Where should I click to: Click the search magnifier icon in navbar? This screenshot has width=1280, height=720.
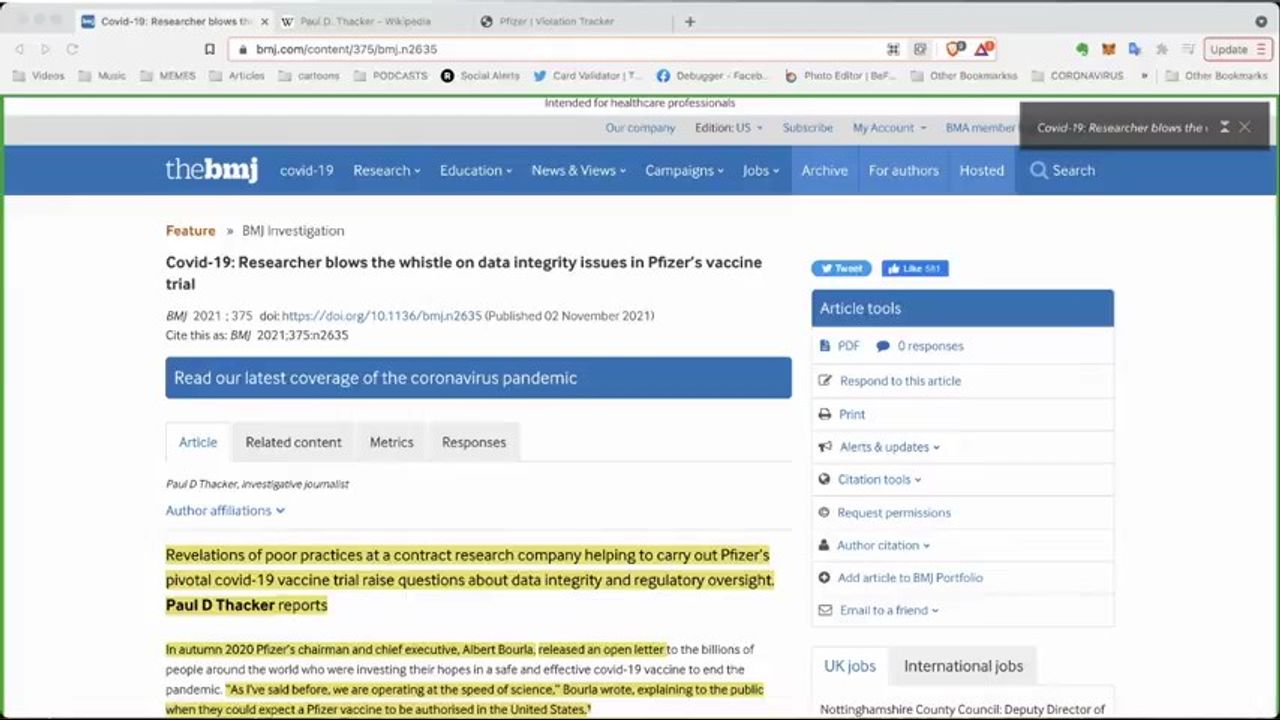1039,170
